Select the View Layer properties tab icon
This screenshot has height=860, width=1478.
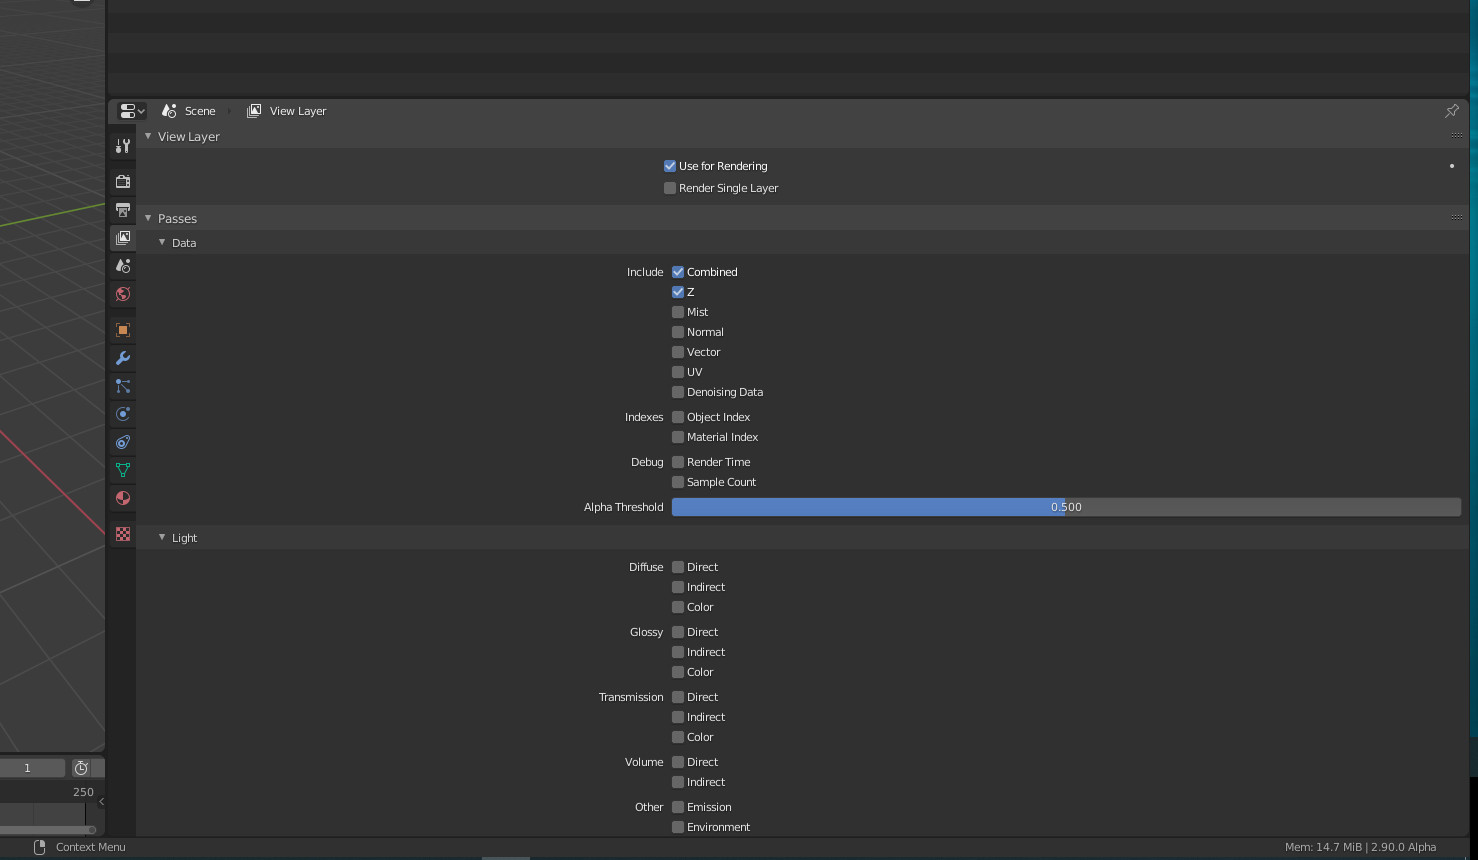click(123, 238)
